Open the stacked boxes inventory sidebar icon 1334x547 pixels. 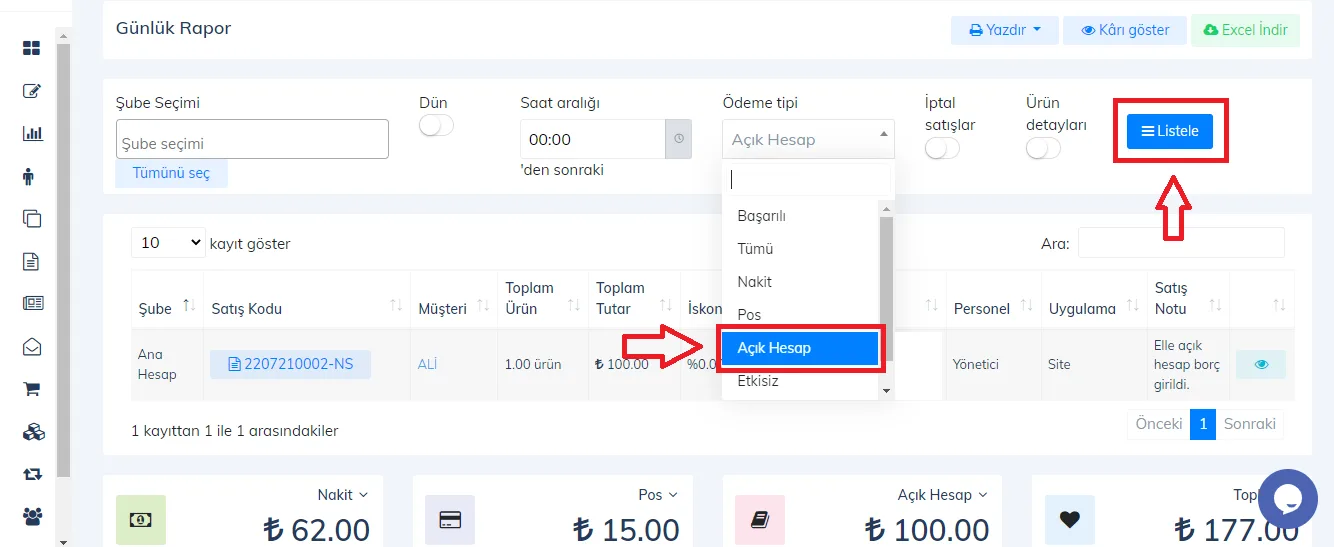33,432
